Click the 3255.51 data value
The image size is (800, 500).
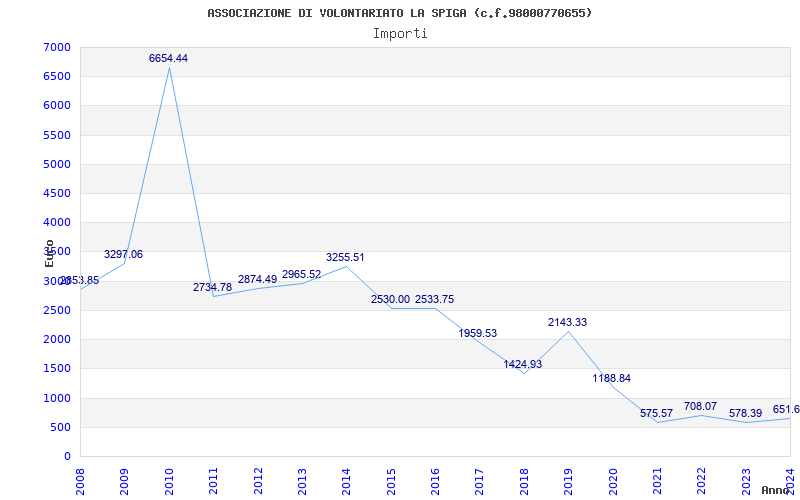click(x=345, y=257)
